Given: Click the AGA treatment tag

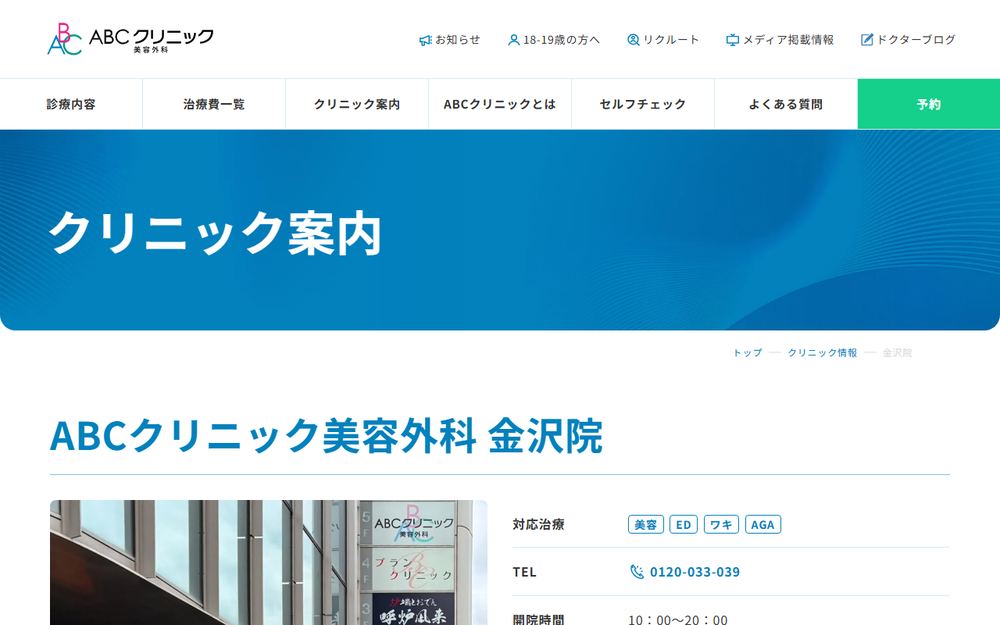Looking at the screenshot, I should tap(763, 524).
